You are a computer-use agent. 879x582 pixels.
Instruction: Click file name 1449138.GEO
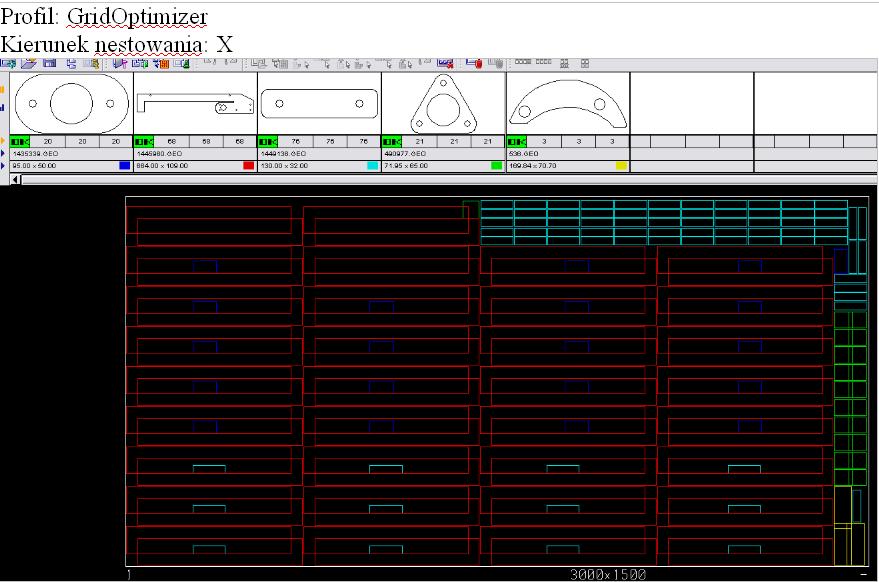point(283,154)
